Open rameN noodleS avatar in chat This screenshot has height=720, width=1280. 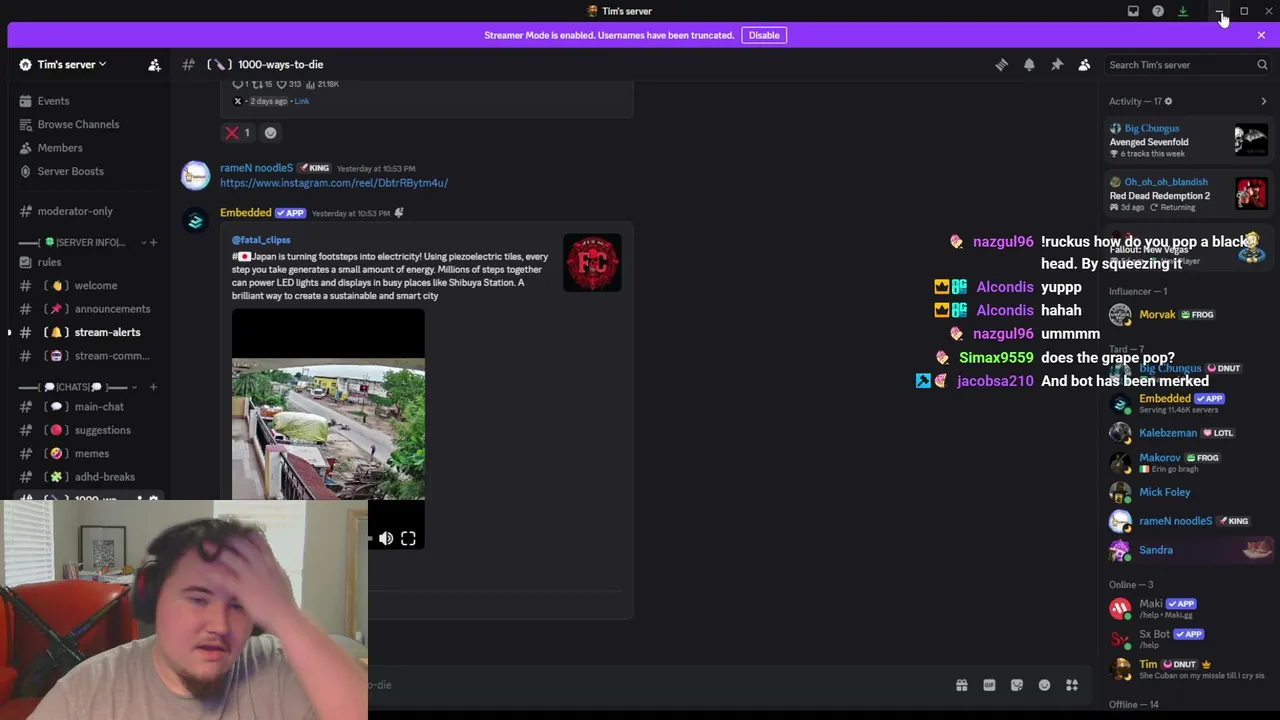click(196, 176)
